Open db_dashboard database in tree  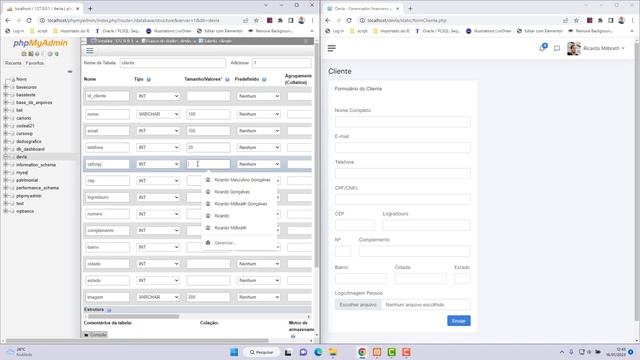[30, 149]
